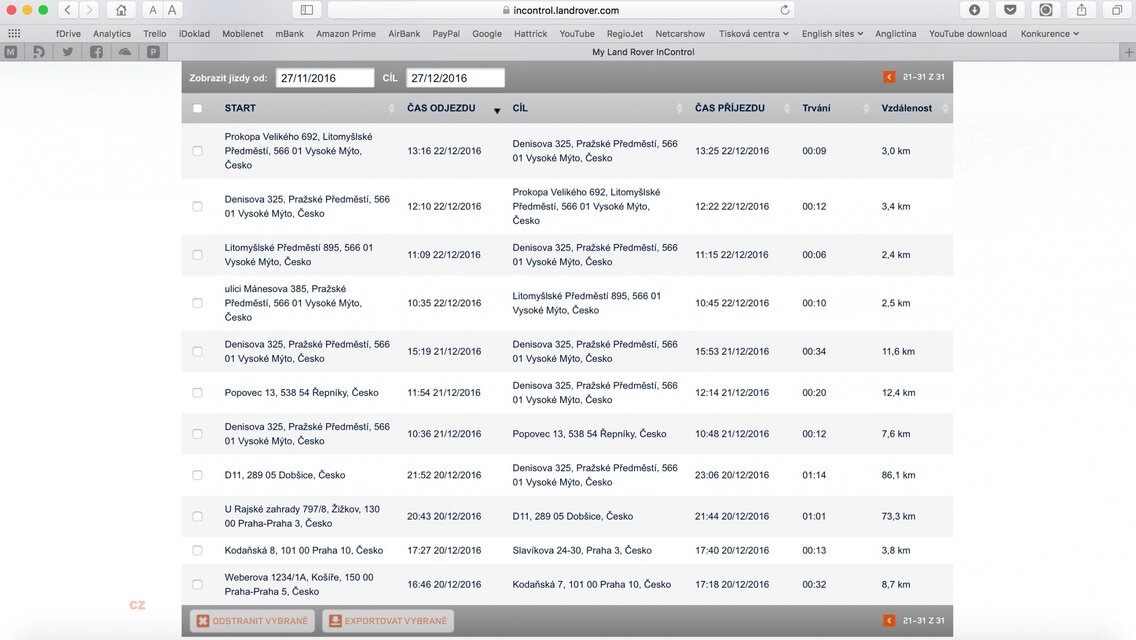Viewport: 1136px width, 640px height.
Task: Select the My Land Rover InControl tab
Action: pyautogui.click(x=643, y=51)
